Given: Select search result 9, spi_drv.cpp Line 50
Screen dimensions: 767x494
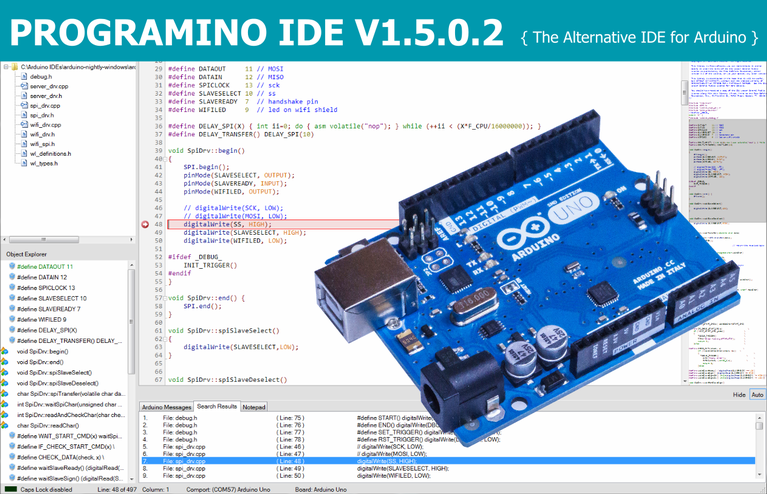Looking at the screenshot, I should 448,475.
